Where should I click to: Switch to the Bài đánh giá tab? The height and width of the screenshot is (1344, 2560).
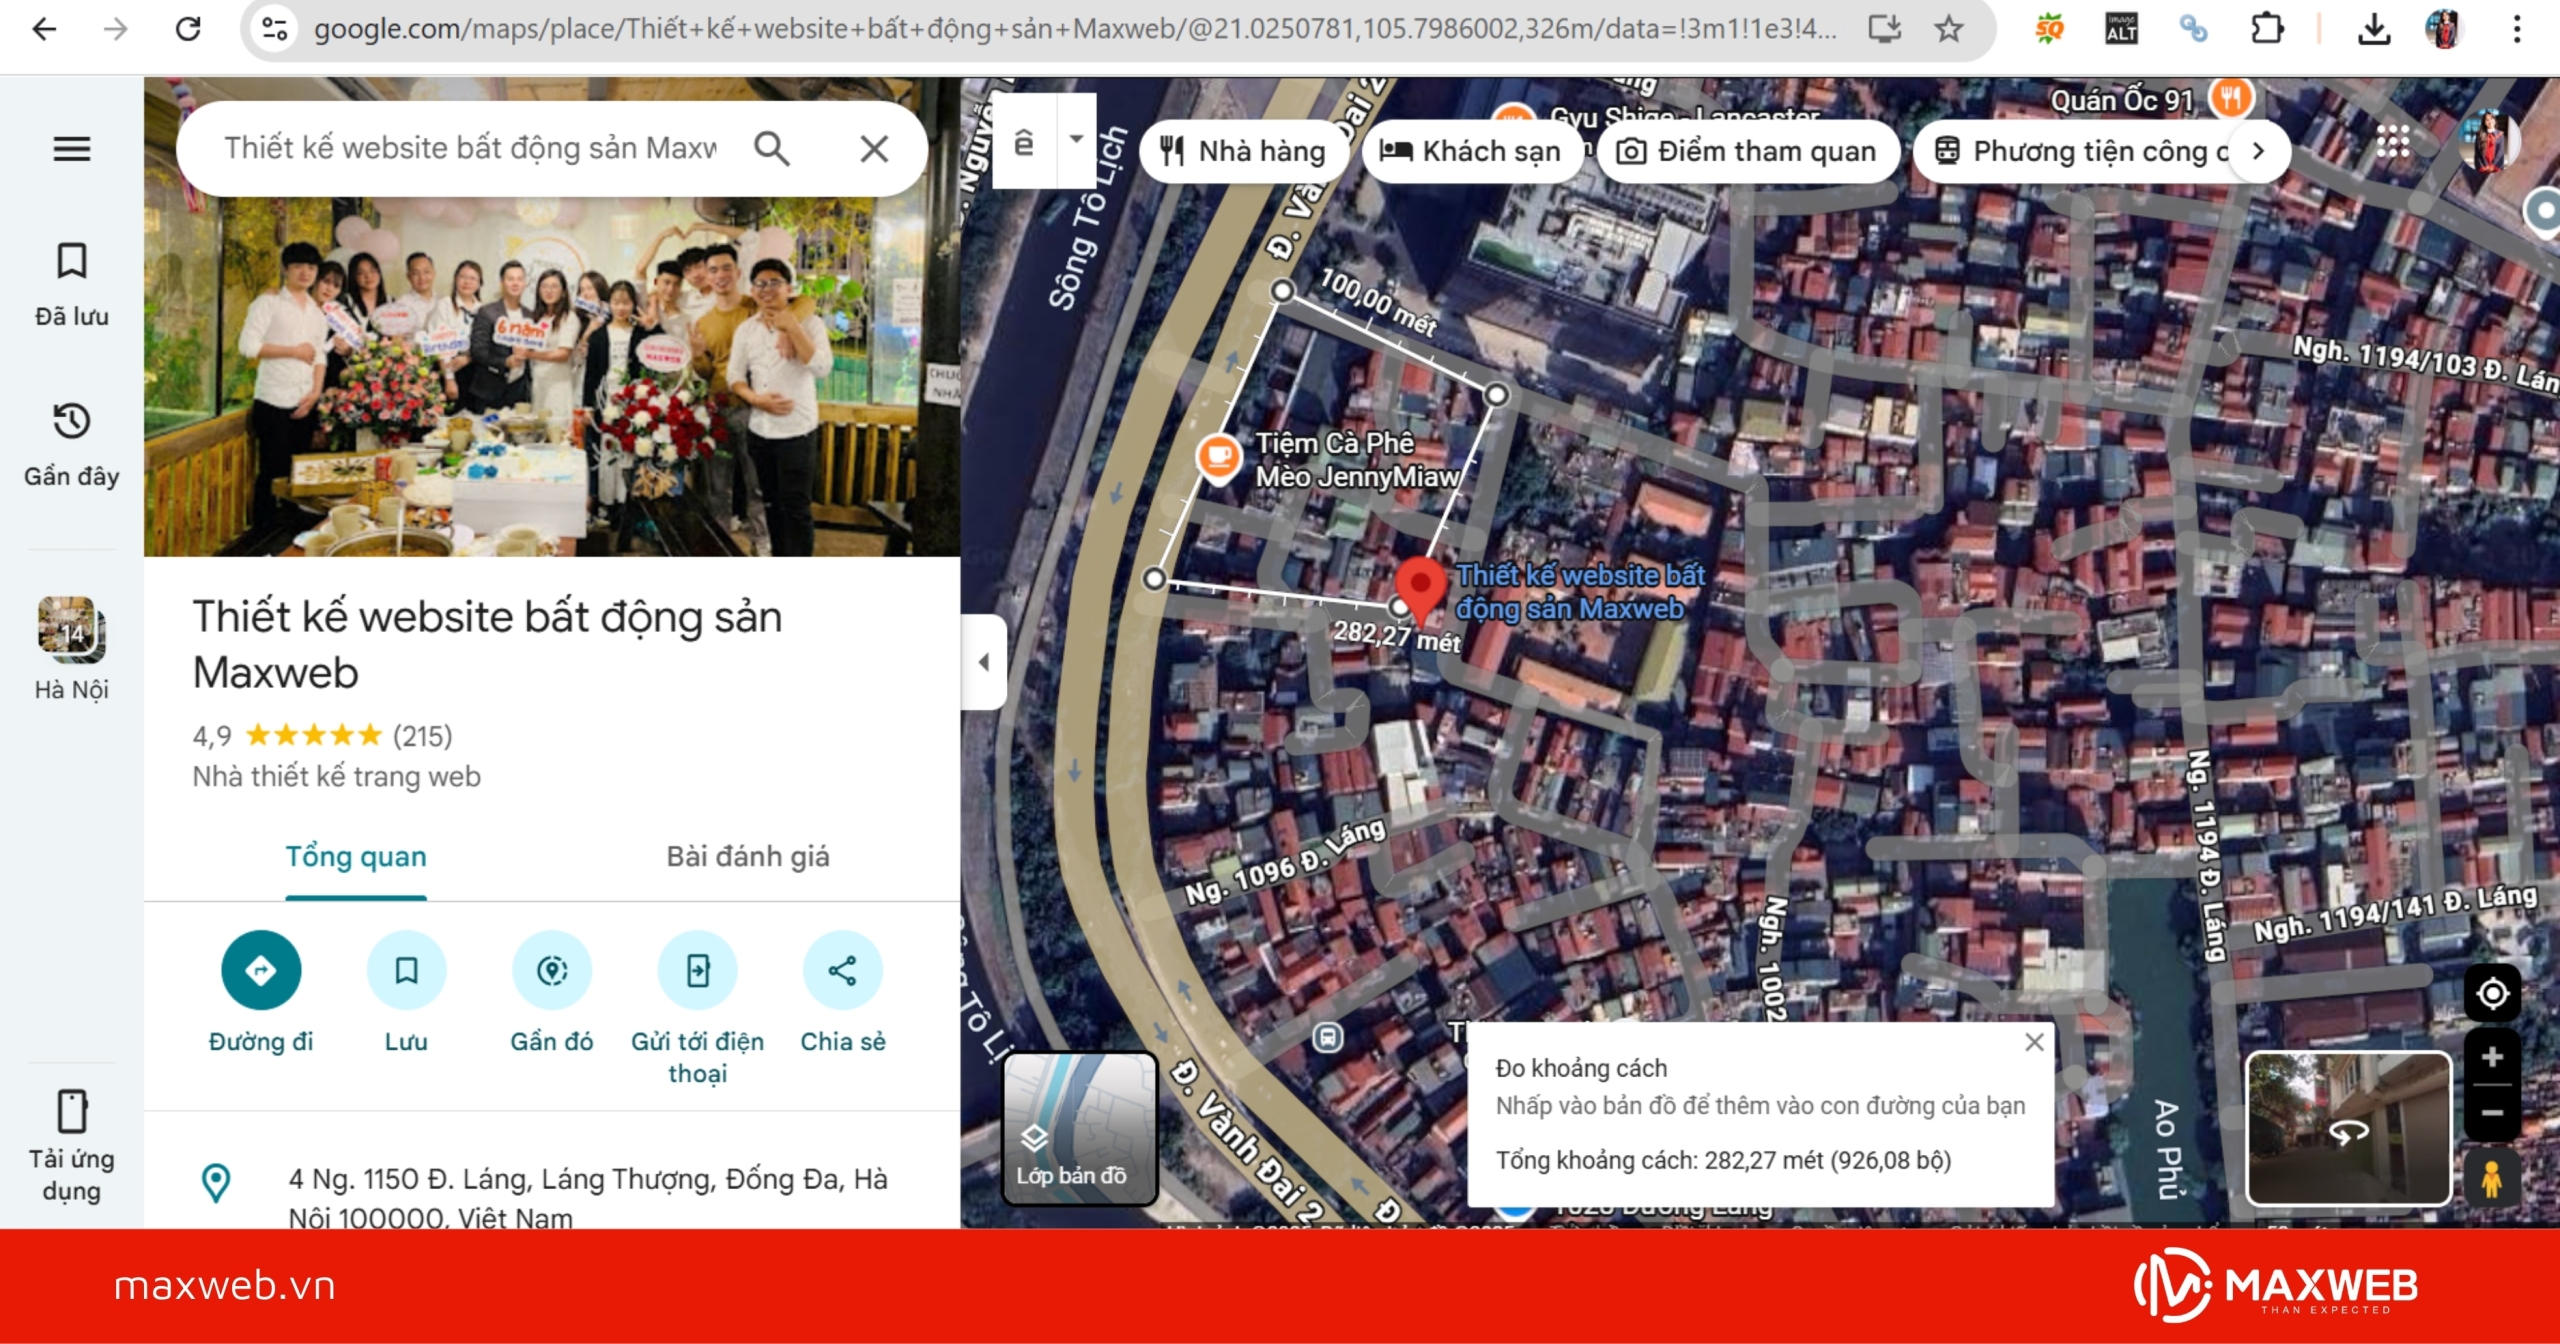pos(748,857)
